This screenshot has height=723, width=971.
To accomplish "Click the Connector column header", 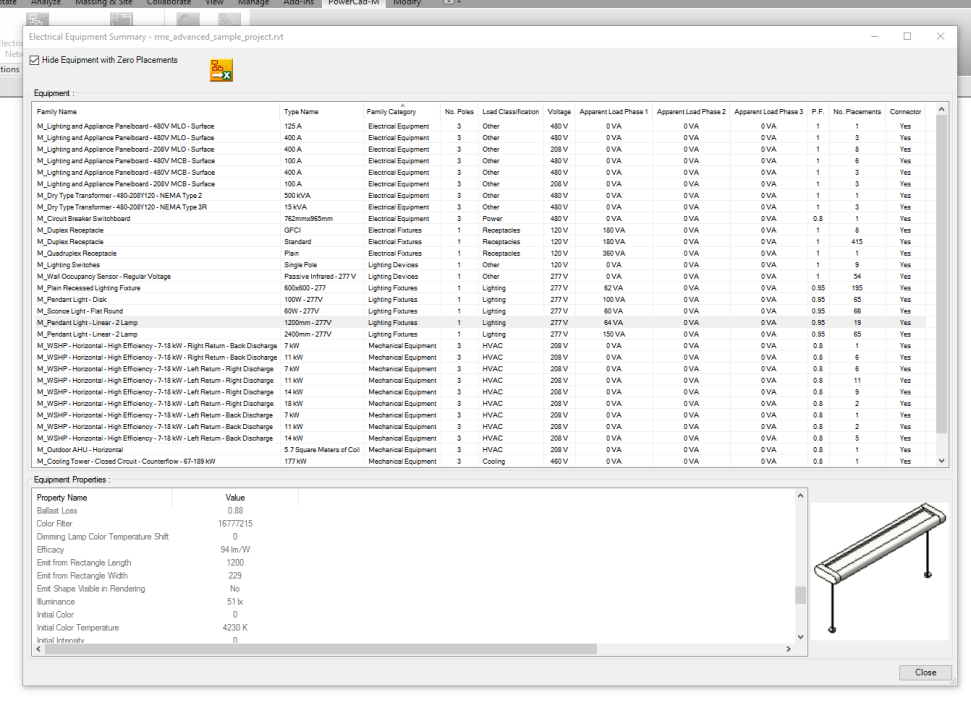I will [x=905, y=111].
